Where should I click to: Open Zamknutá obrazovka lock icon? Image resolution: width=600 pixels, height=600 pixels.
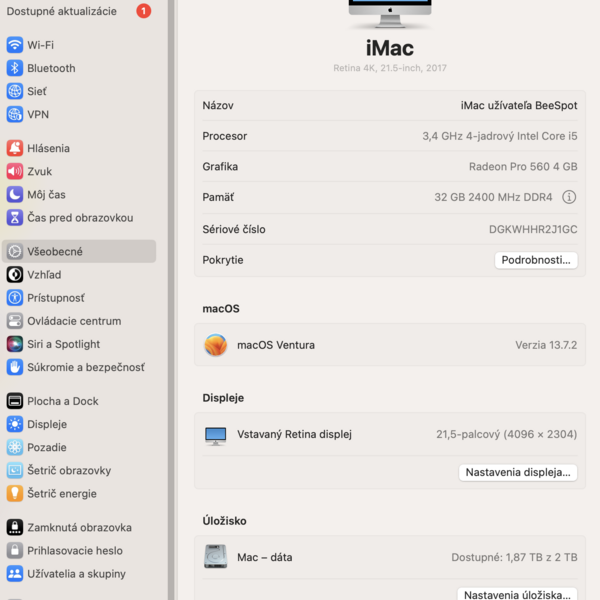click(x=15, y=527)
